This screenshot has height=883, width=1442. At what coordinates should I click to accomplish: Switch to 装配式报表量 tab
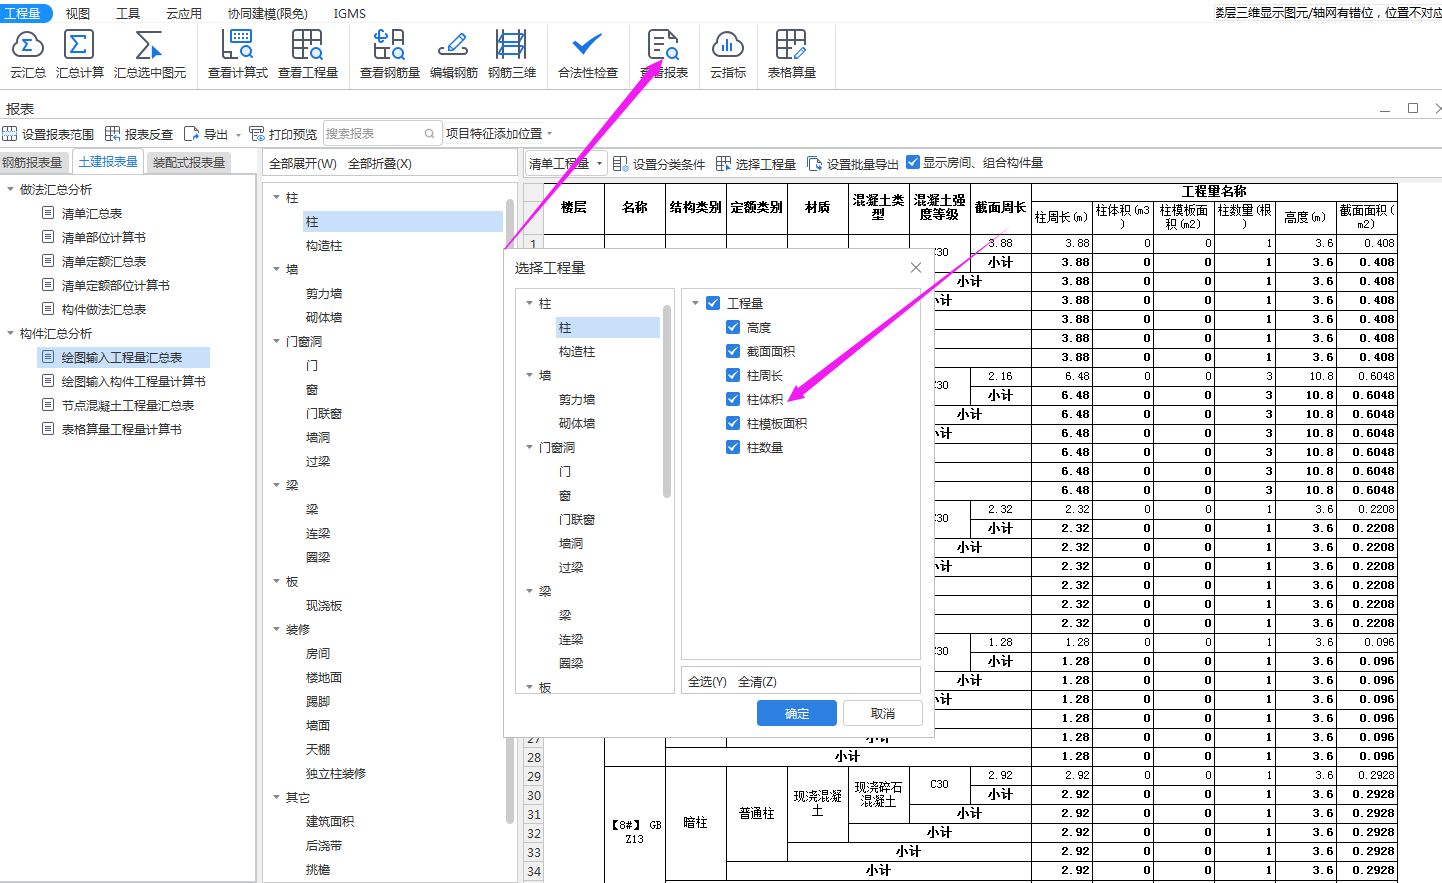(189, 162)
